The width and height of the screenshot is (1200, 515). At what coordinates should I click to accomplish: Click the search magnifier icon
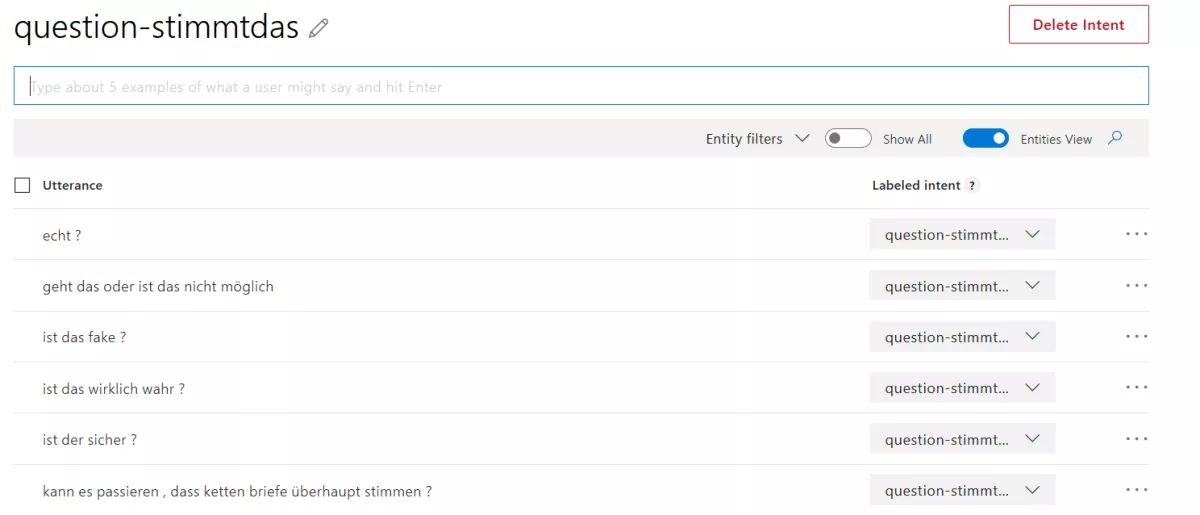click(1115, 138)
